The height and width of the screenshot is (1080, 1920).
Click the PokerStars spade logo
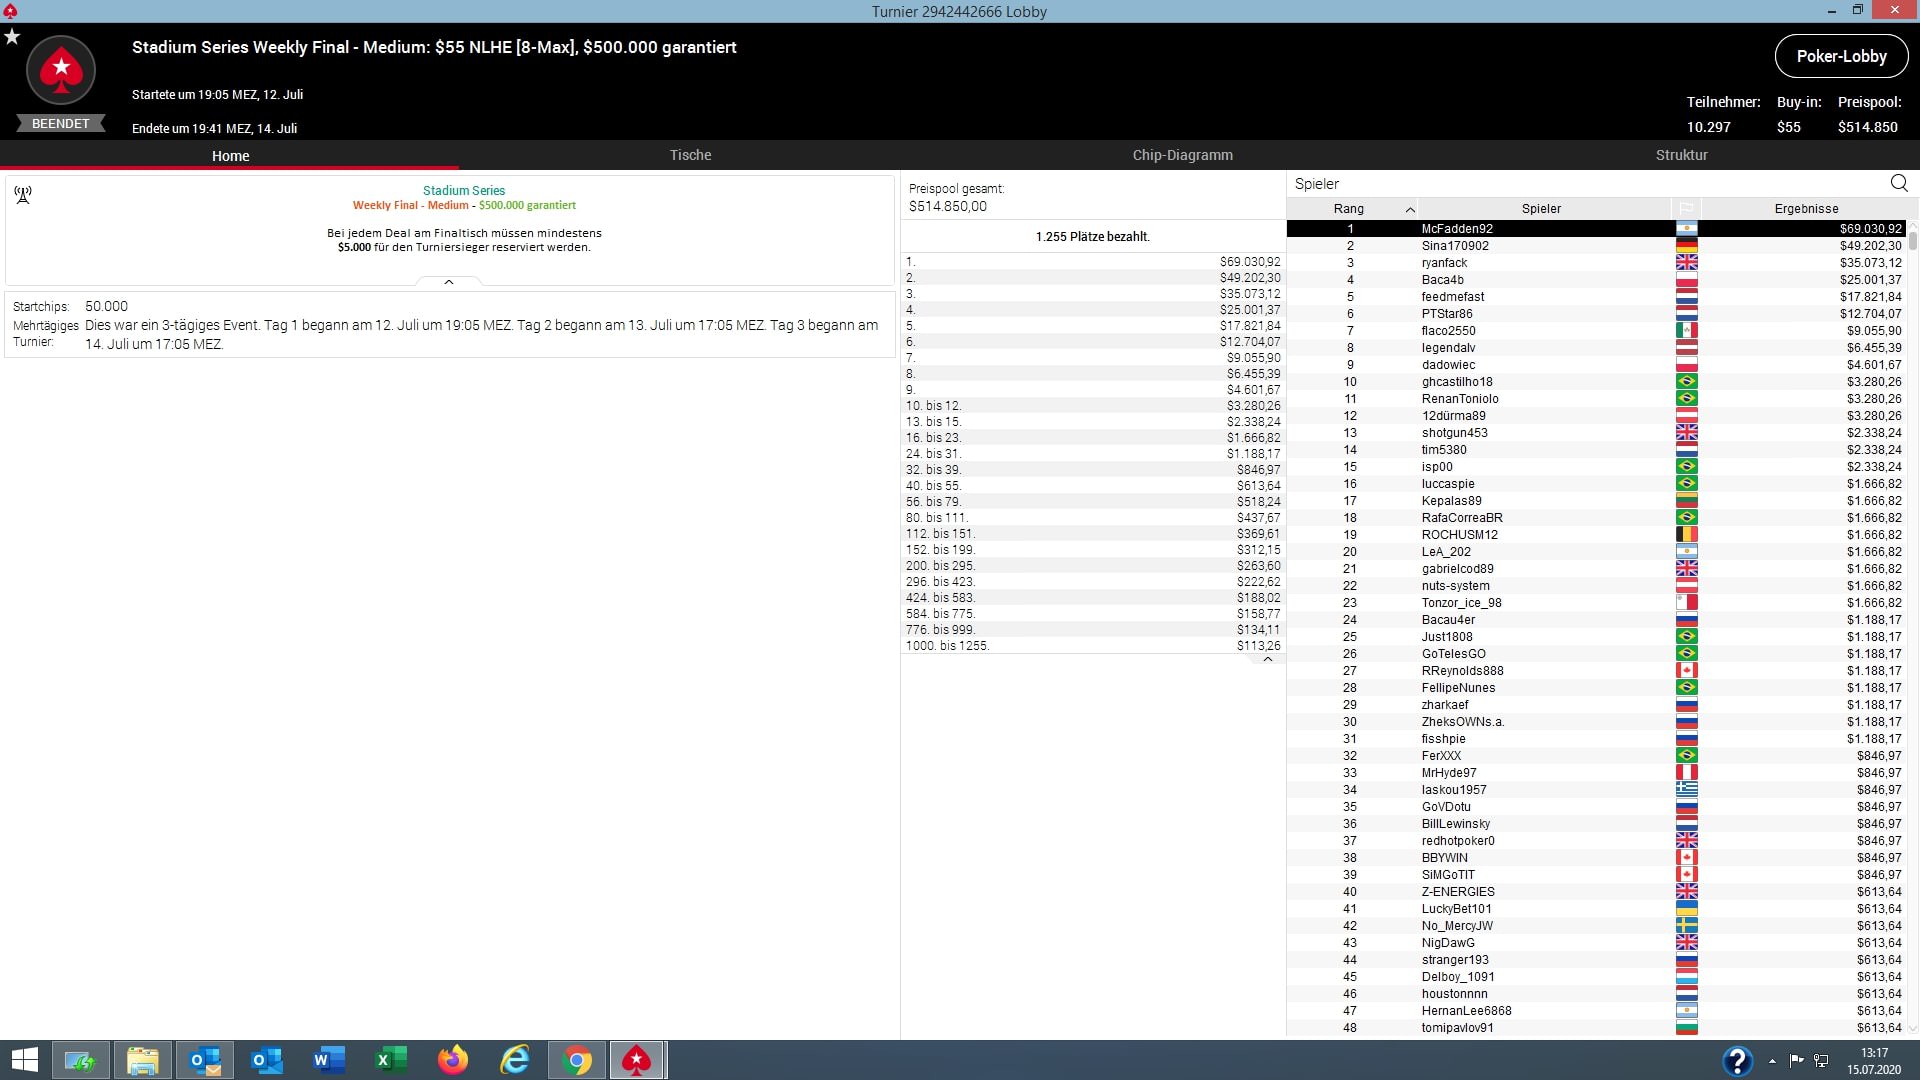point(61,70)
